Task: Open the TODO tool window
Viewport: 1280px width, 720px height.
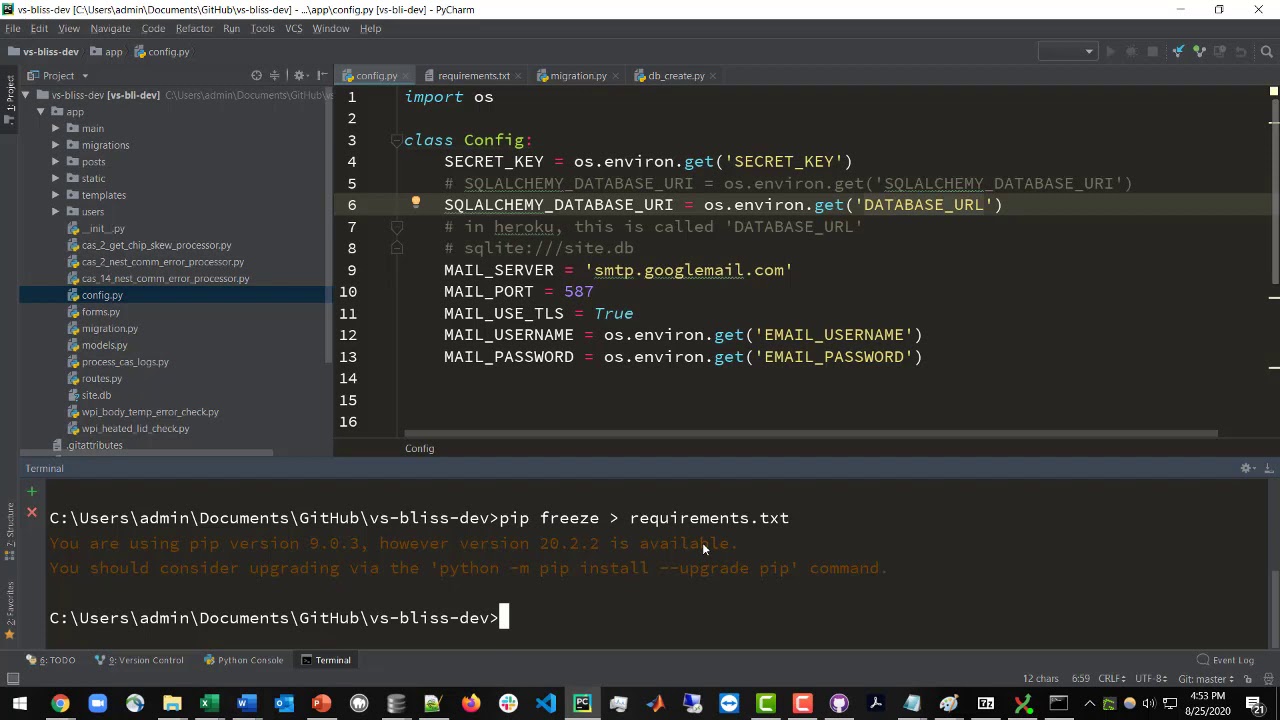Action: pos(51,660)
